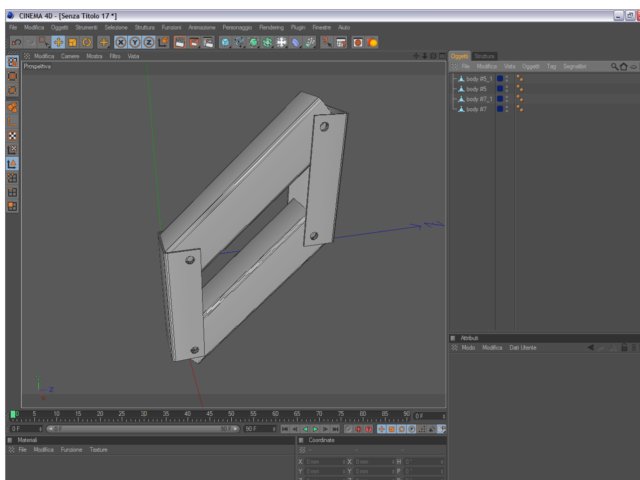Open Funzione menu in Material panel

(71, 450)
